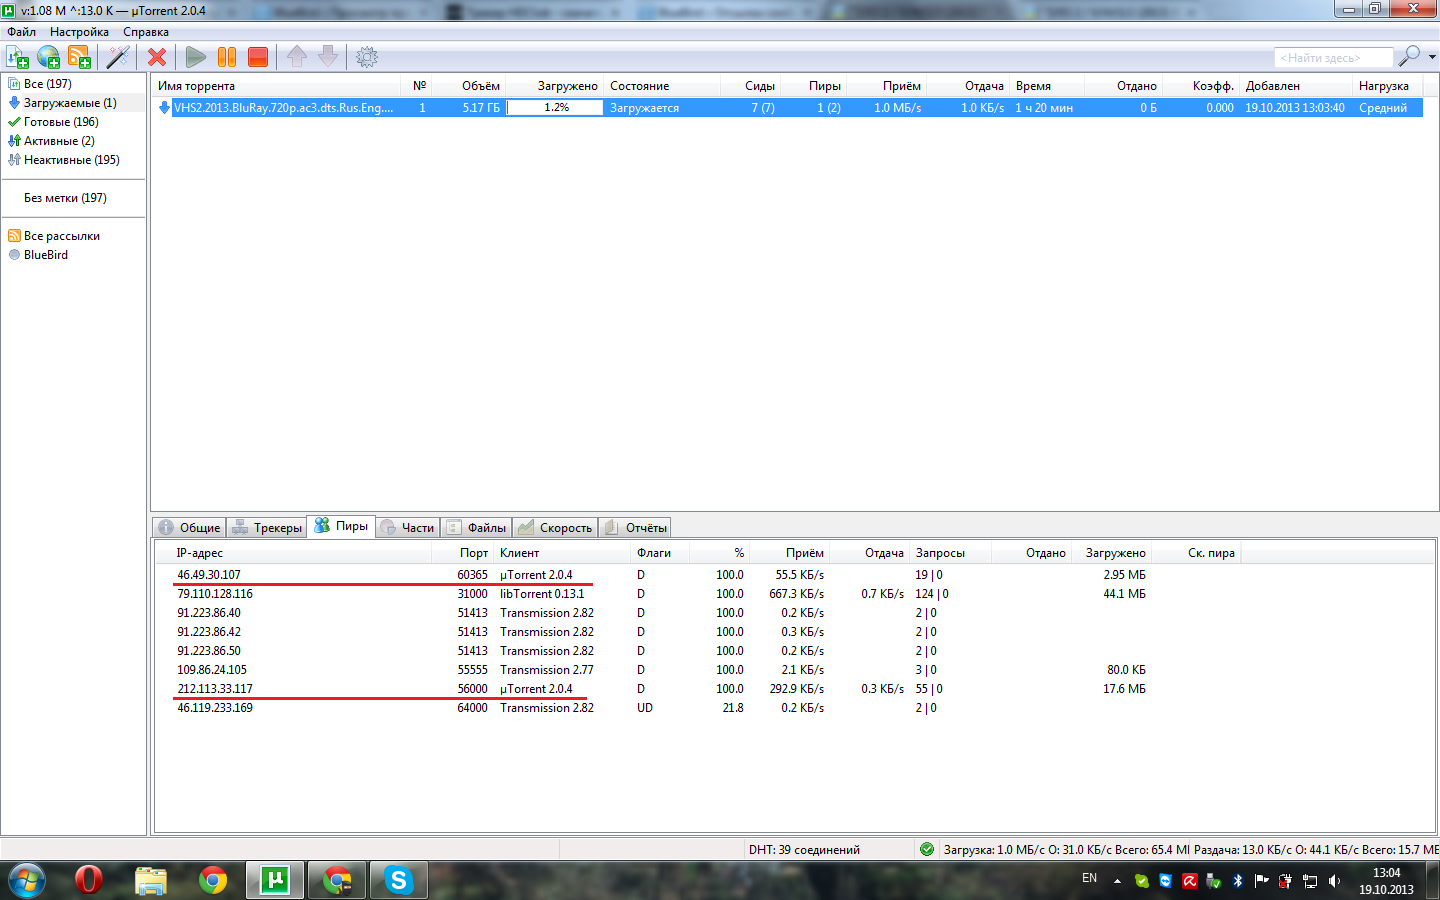Pause the torrent with orange pause icon
1440x900 pixels.
point(227,57)
